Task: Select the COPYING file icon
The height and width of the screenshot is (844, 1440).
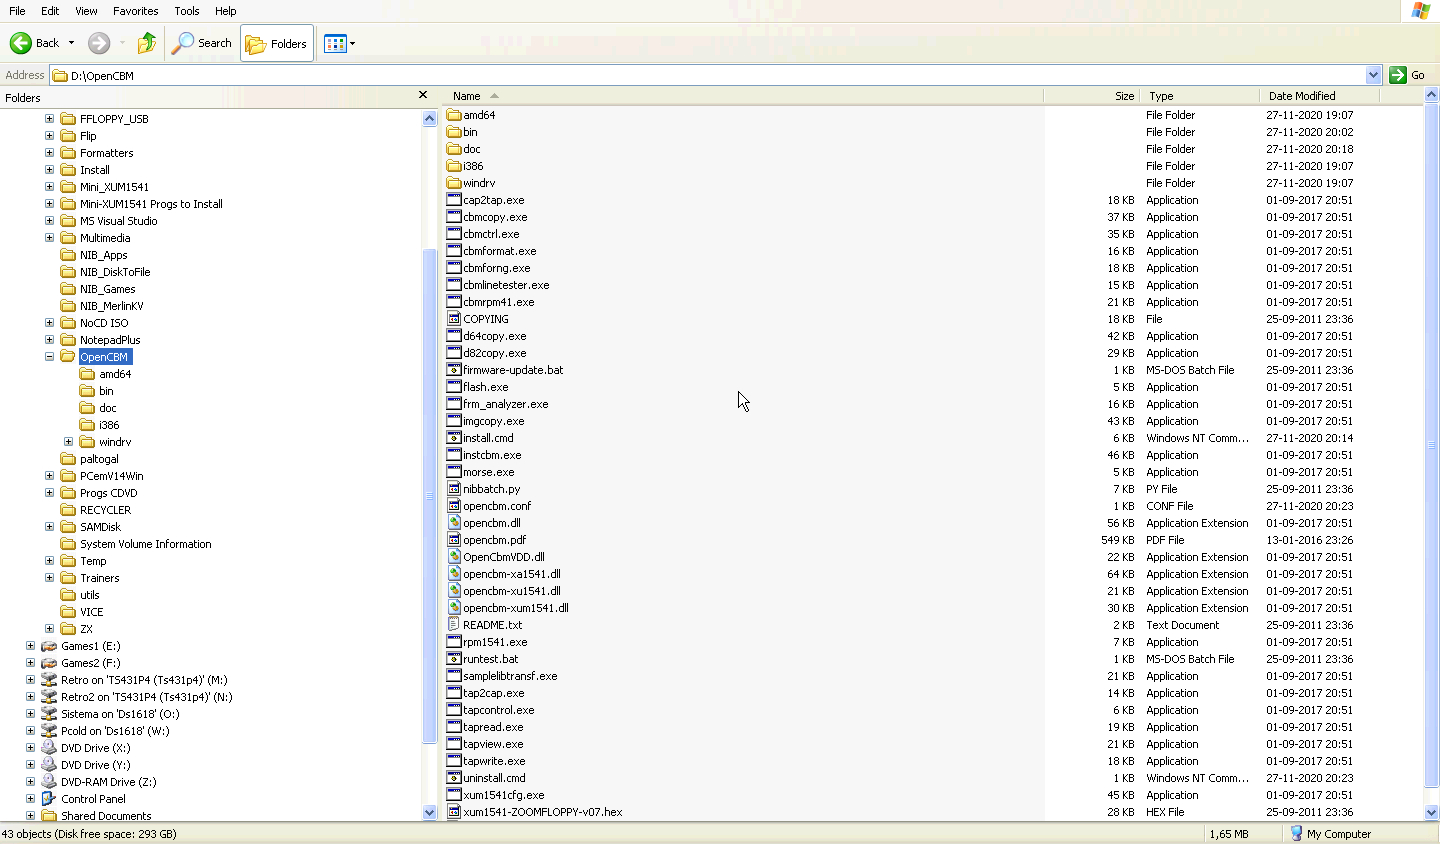Action: 454,319
